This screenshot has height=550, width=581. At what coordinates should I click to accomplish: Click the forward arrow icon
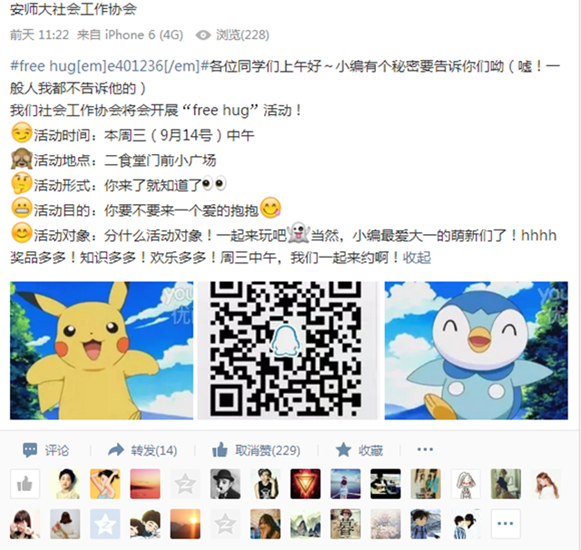[x=116, y=450]
